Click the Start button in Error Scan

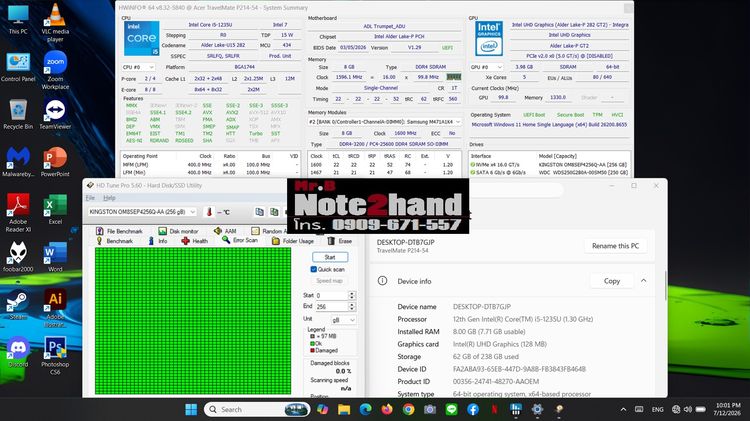click(330, 257)
